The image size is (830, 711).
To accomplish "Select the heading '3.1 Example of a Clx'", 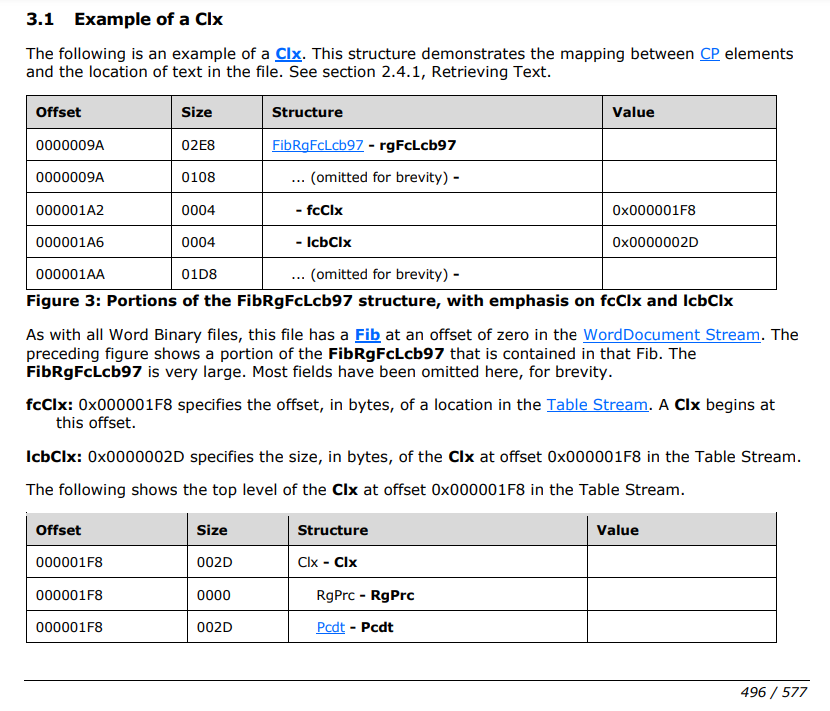I will point(124,19).
